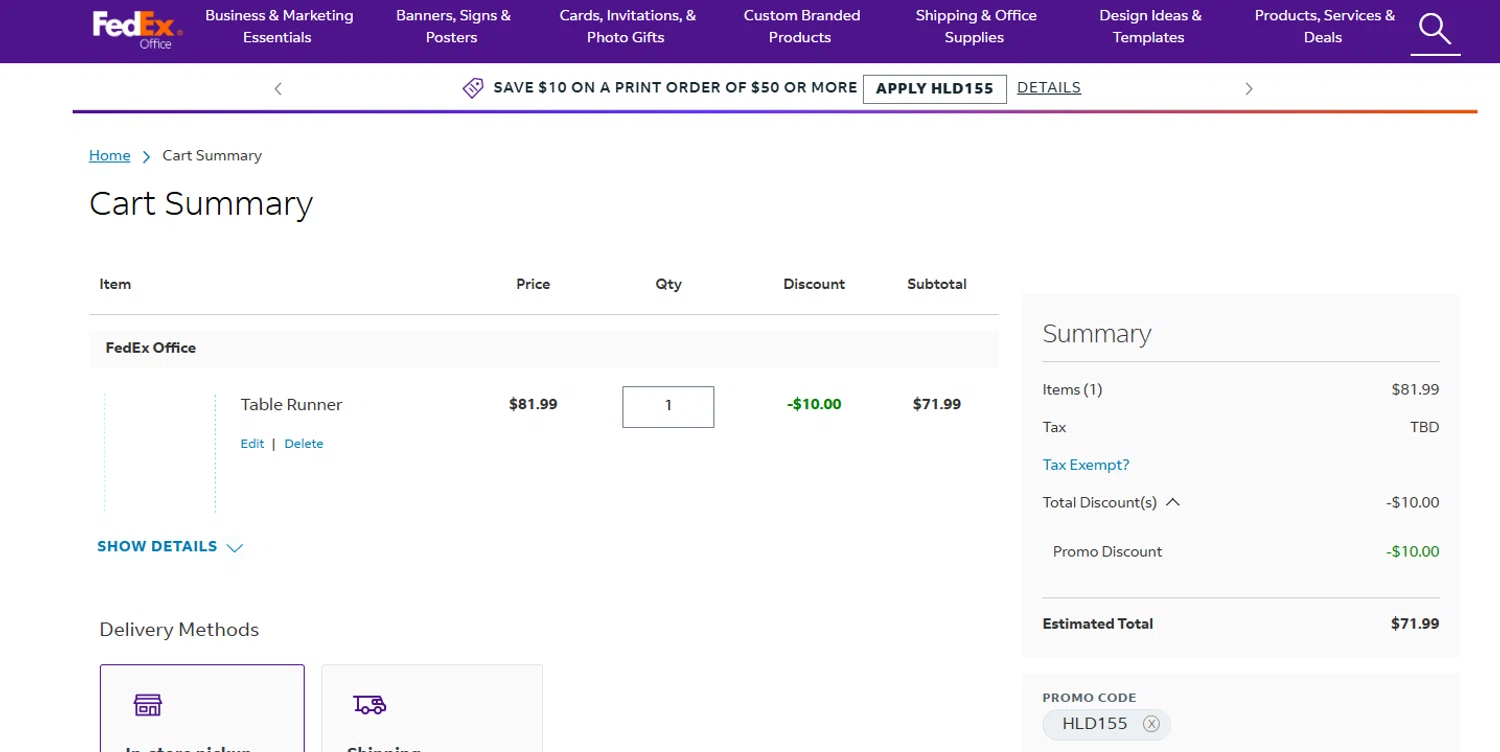This screenshot has height=752, width=1500.
Task: Click the Tax TBD value
Action: tap(1424, 428)
